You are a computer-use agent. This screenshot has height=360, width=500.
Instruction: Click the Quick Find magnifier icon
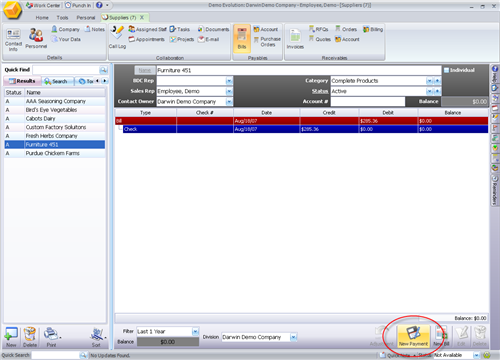103,70
